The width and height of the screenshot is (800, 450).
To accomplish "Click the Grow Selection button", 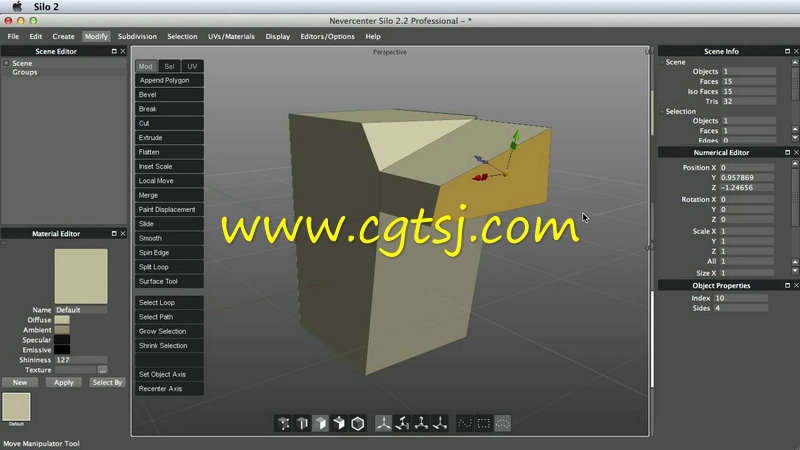I will 169,331.
